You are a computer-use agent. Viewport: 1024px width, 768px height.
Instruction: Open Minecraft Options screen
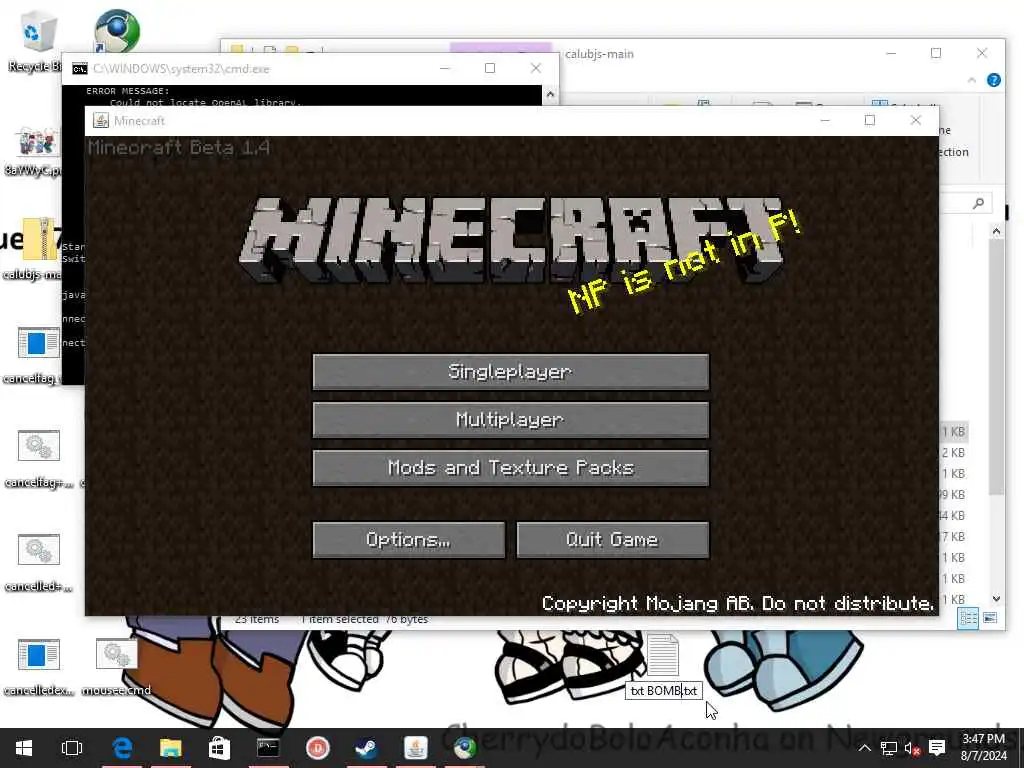409,539
